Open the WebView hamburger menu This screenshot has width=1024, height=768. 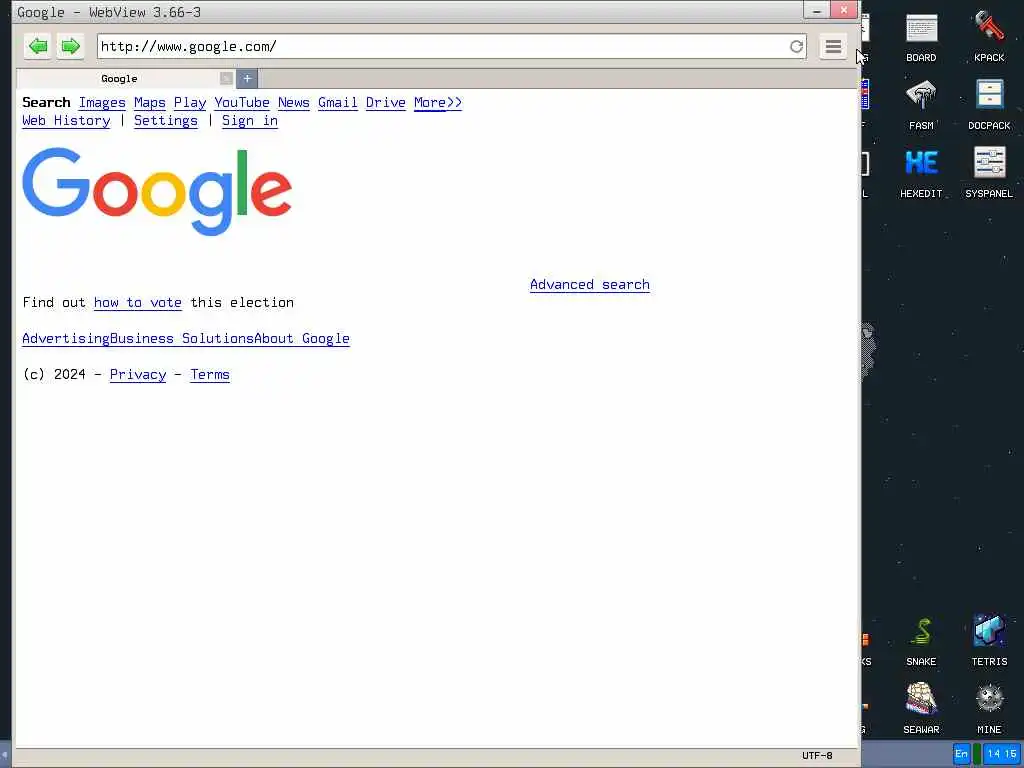pyautogui.click(x=833, y=46)
